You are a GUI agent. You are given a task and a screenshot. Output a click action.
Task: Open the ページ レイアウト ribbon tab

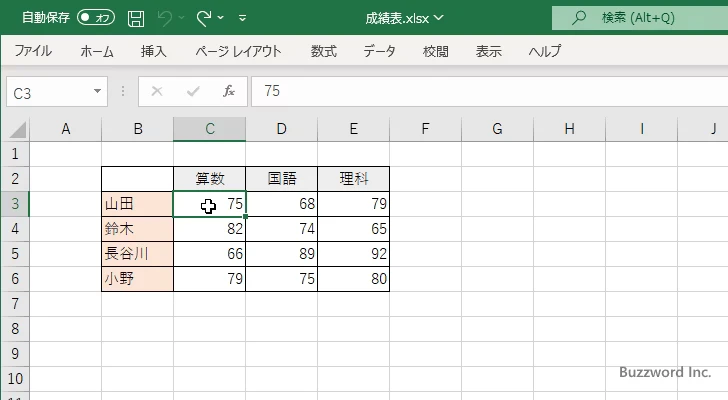[x=238, y=51]
